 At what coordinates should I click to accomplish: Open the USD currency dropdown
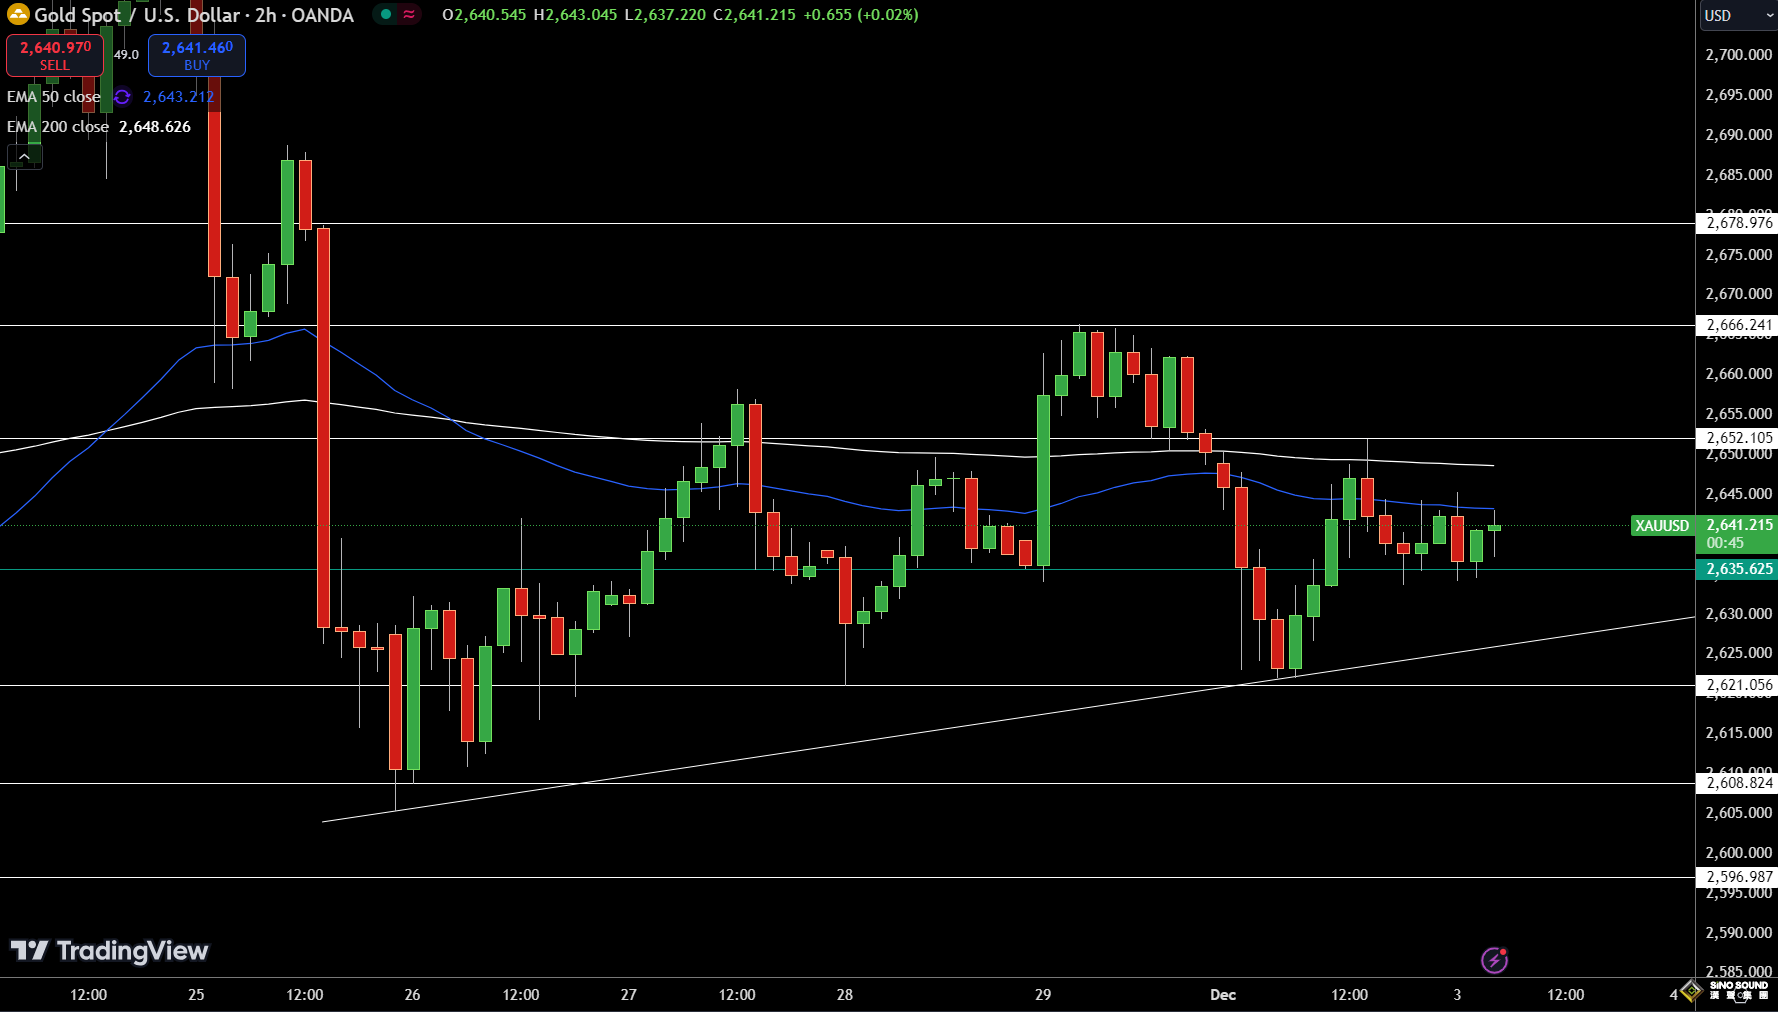1737,15
